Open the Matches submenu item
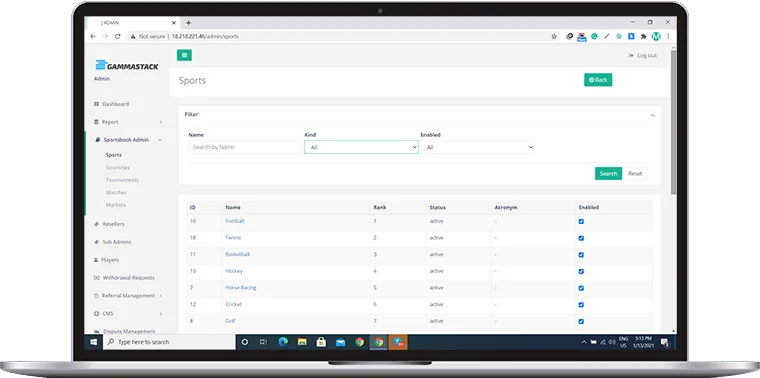 pyautogui.click(x=116, y=192)
